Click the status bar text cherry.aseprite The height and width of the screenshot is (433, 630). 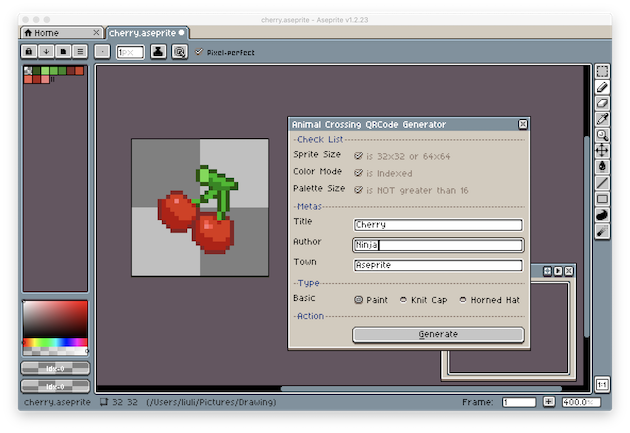57,402
